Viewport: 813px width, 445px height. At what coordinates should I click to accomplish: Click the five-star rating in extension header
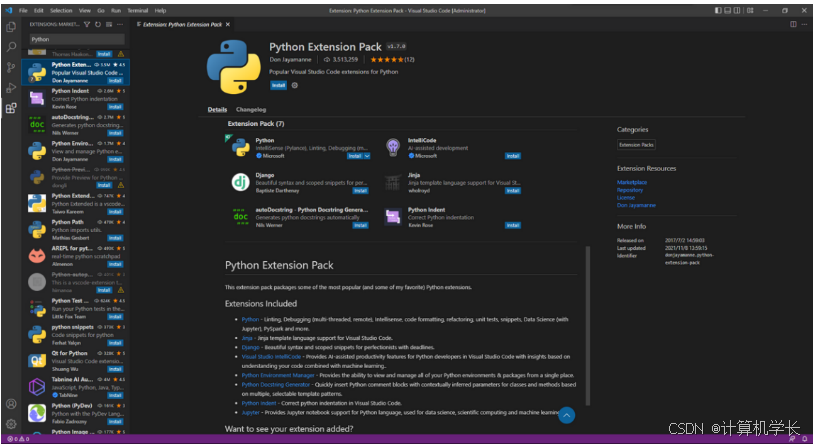pyautogui.click(x=386, y=60)
